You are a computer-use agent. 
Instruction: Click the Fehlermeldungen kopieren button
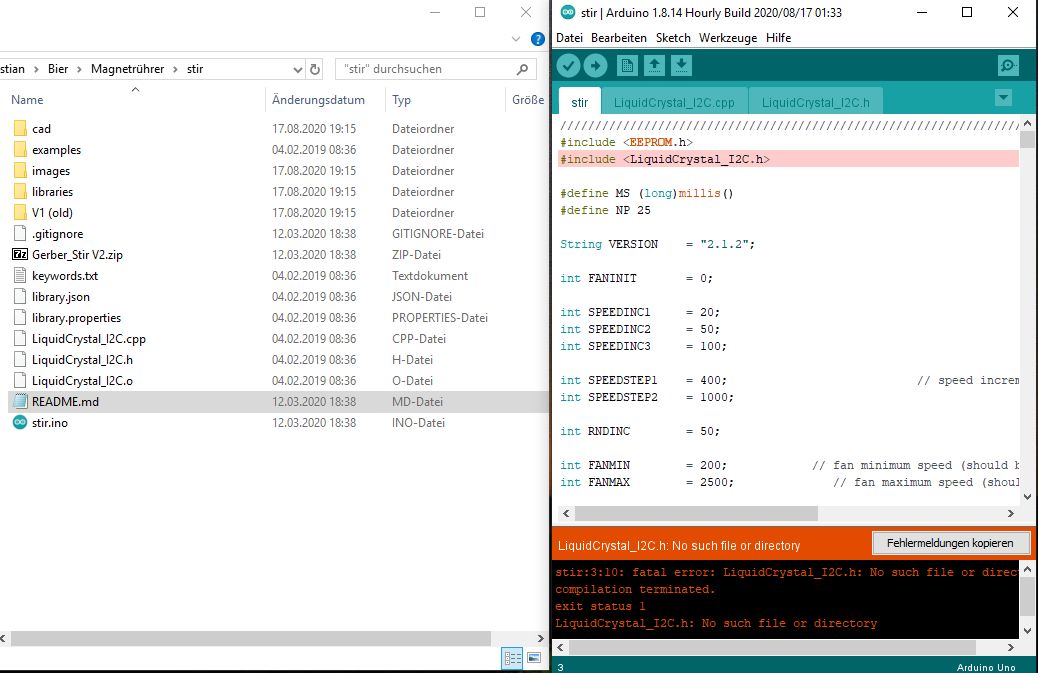pyautogui.click(x=950, y=543)
